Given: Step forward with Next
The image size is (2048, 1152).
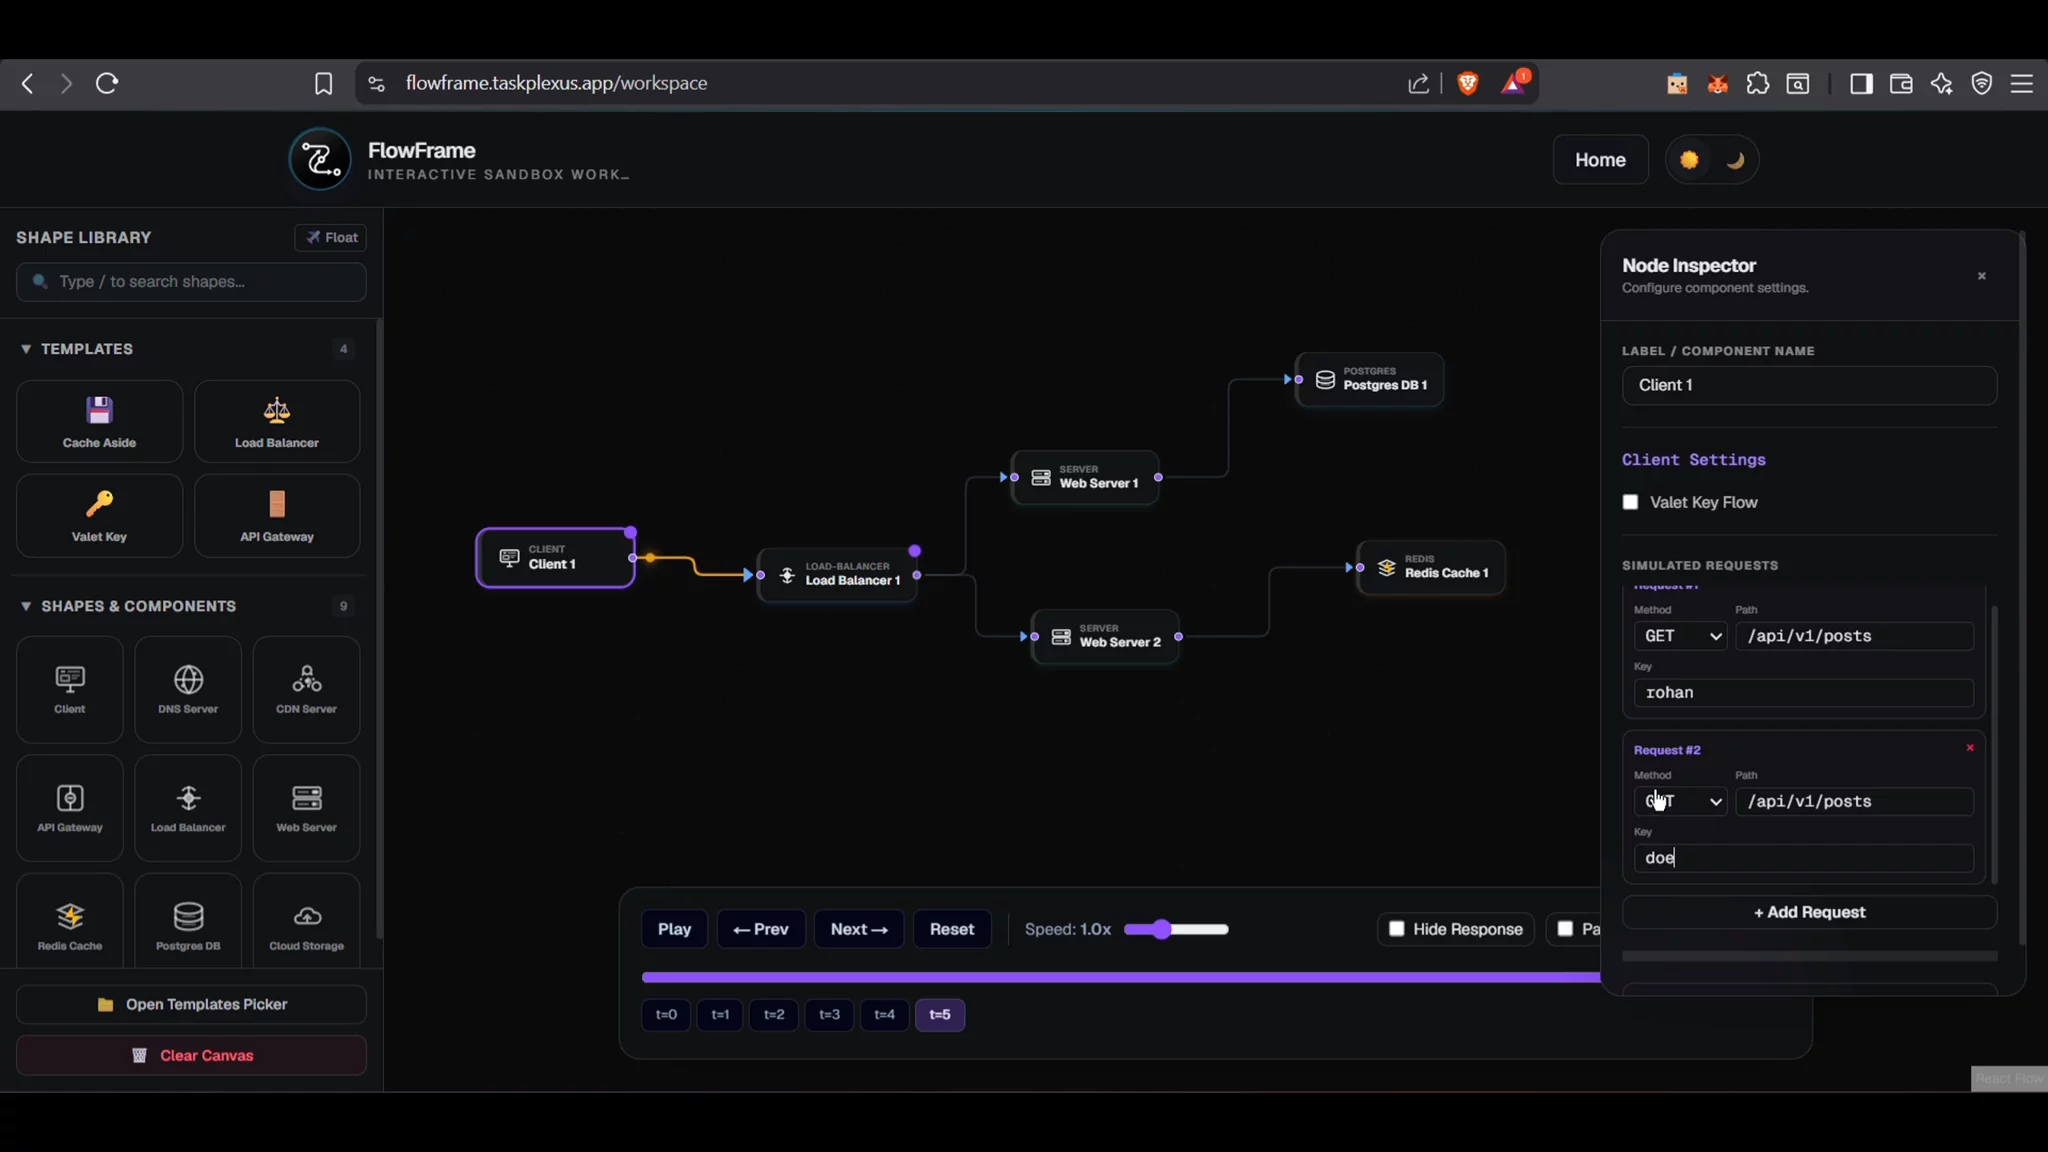Looking at the screenshot, I should pos(859,929).
